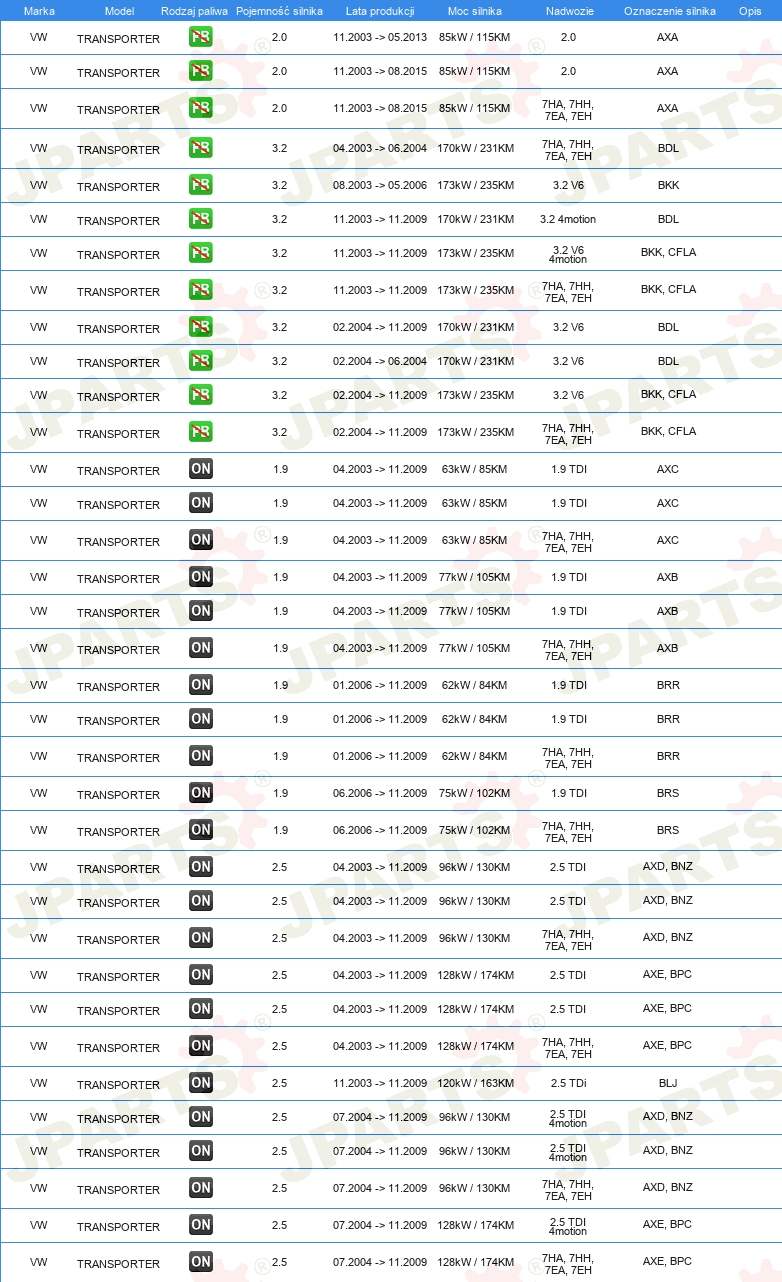Click the ON diesel icon in the 75kW 1.9 TDI BRS row
The image size is (782, 1282).
click(x=201, y=793)
